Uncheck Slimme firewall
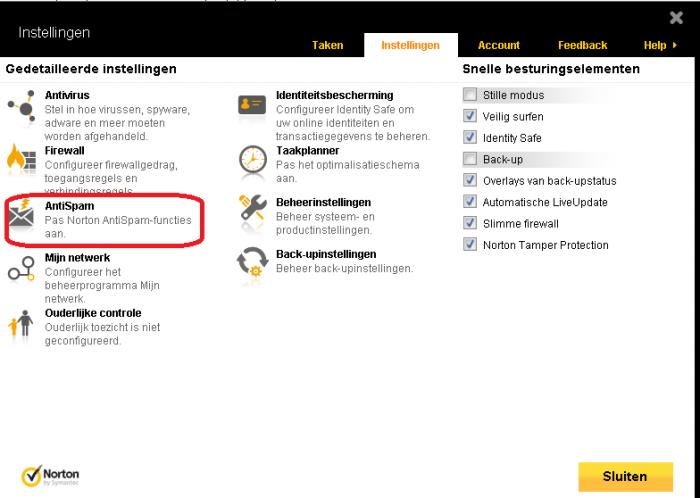Image resolution: width=700 pixels, height=498 pixels. [x=470, y=223]
